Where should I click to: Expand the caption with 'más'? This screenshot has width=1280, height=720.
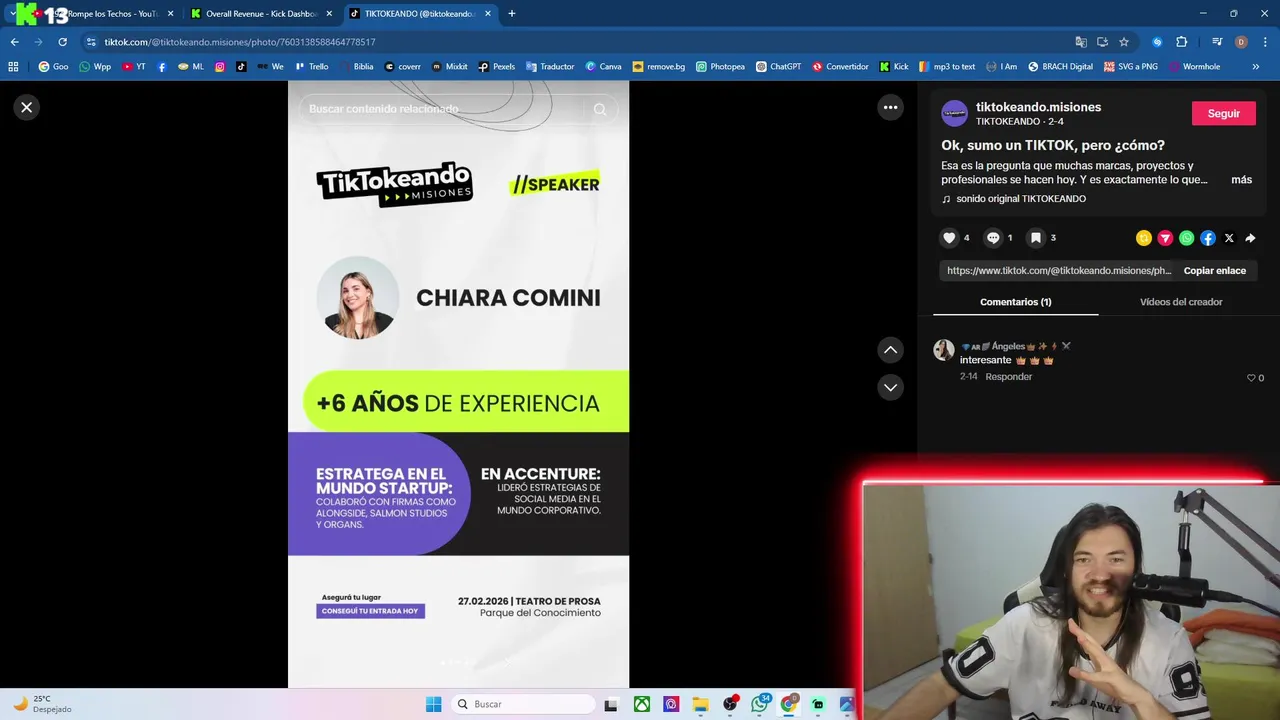click(1241, 180)
